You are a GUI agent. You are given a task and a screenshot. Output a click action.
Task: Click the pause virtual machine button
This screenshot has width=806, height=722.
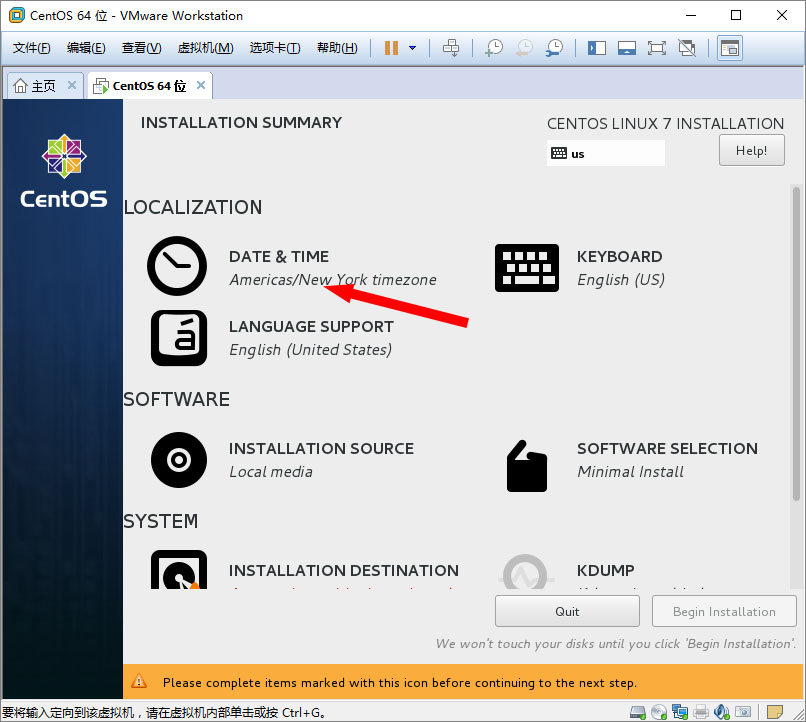pos(390,48)
